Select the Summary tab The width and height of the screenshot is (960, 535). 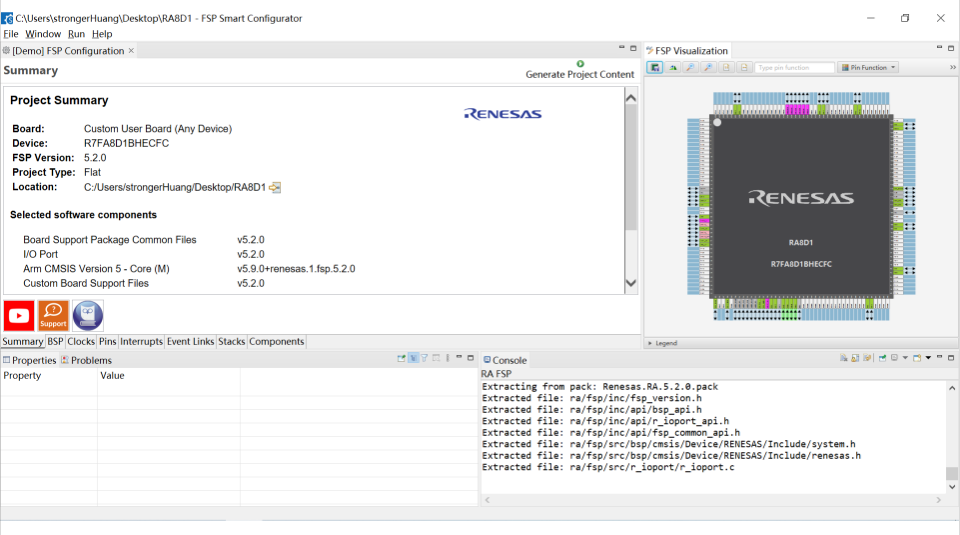(23, 342)
